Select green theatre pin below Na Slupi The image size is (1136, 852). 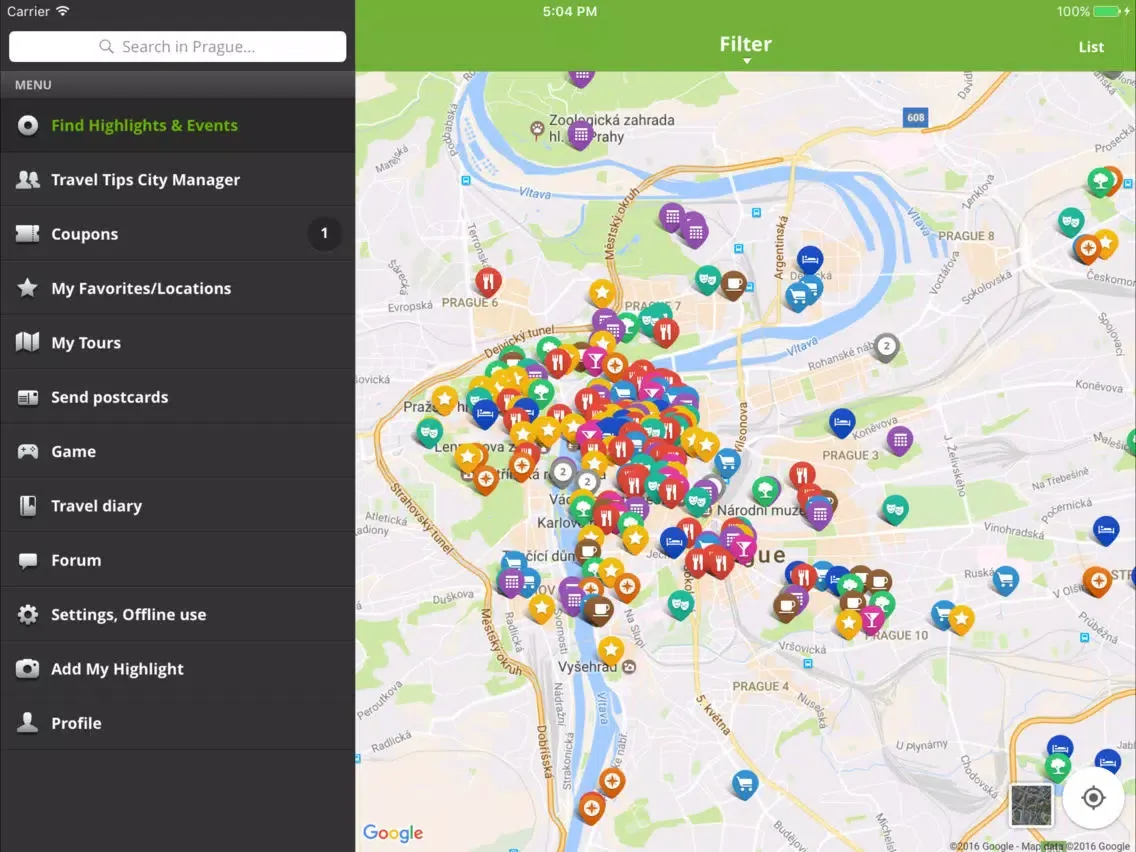coord(680,604)
